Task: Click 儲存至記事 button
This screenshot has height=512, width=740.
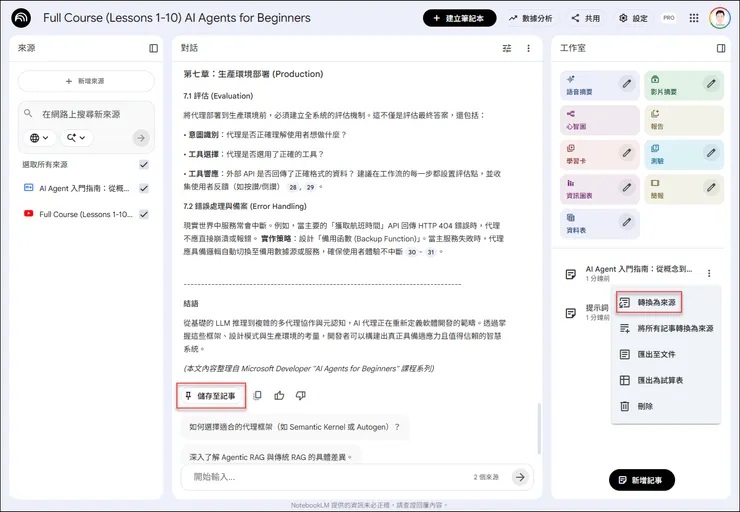Action: coord(211,396)
